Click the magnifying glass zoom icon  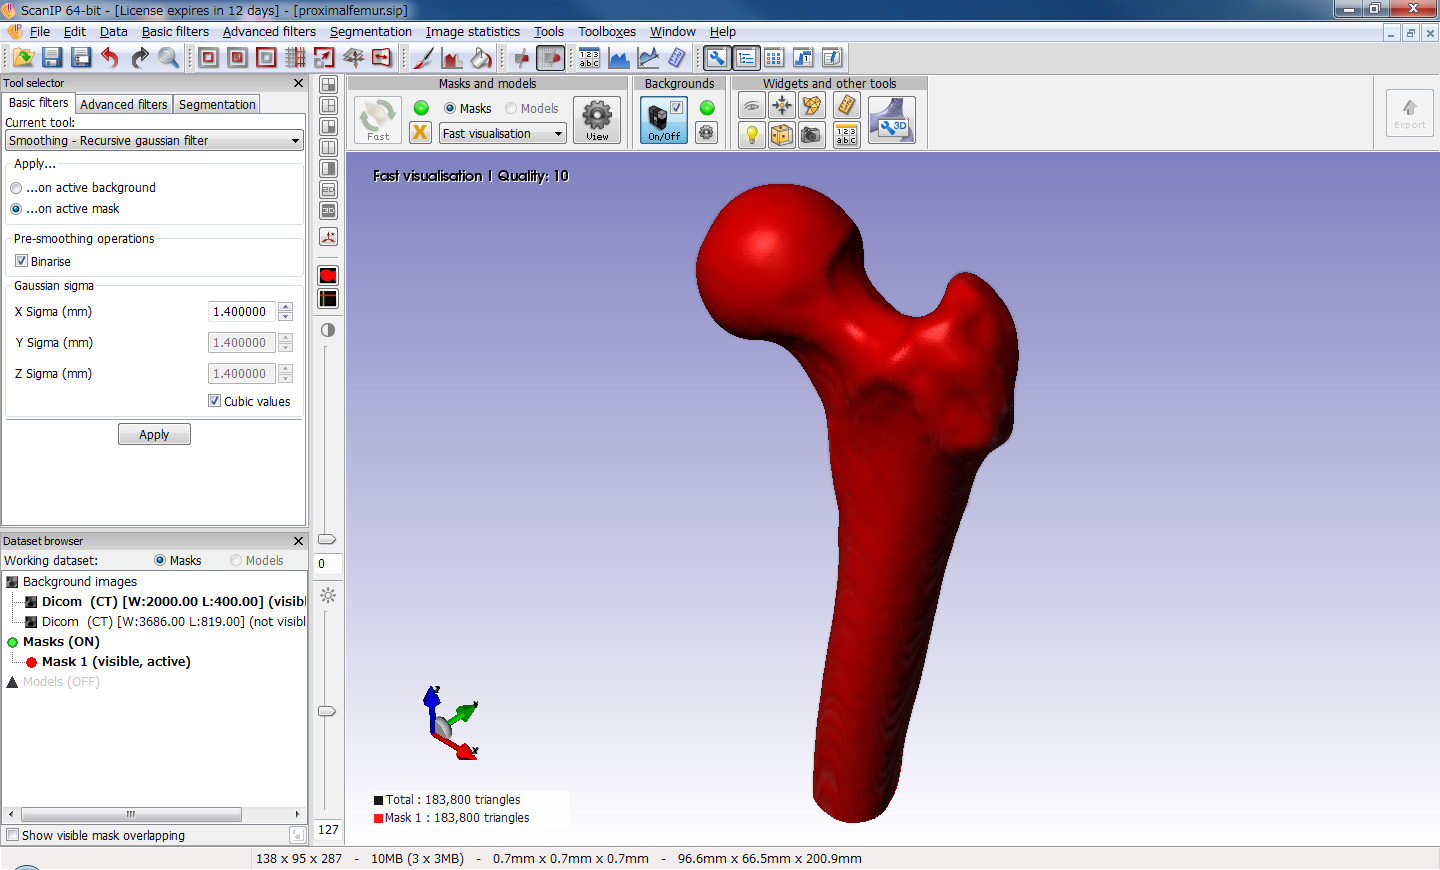click(168, 58)
